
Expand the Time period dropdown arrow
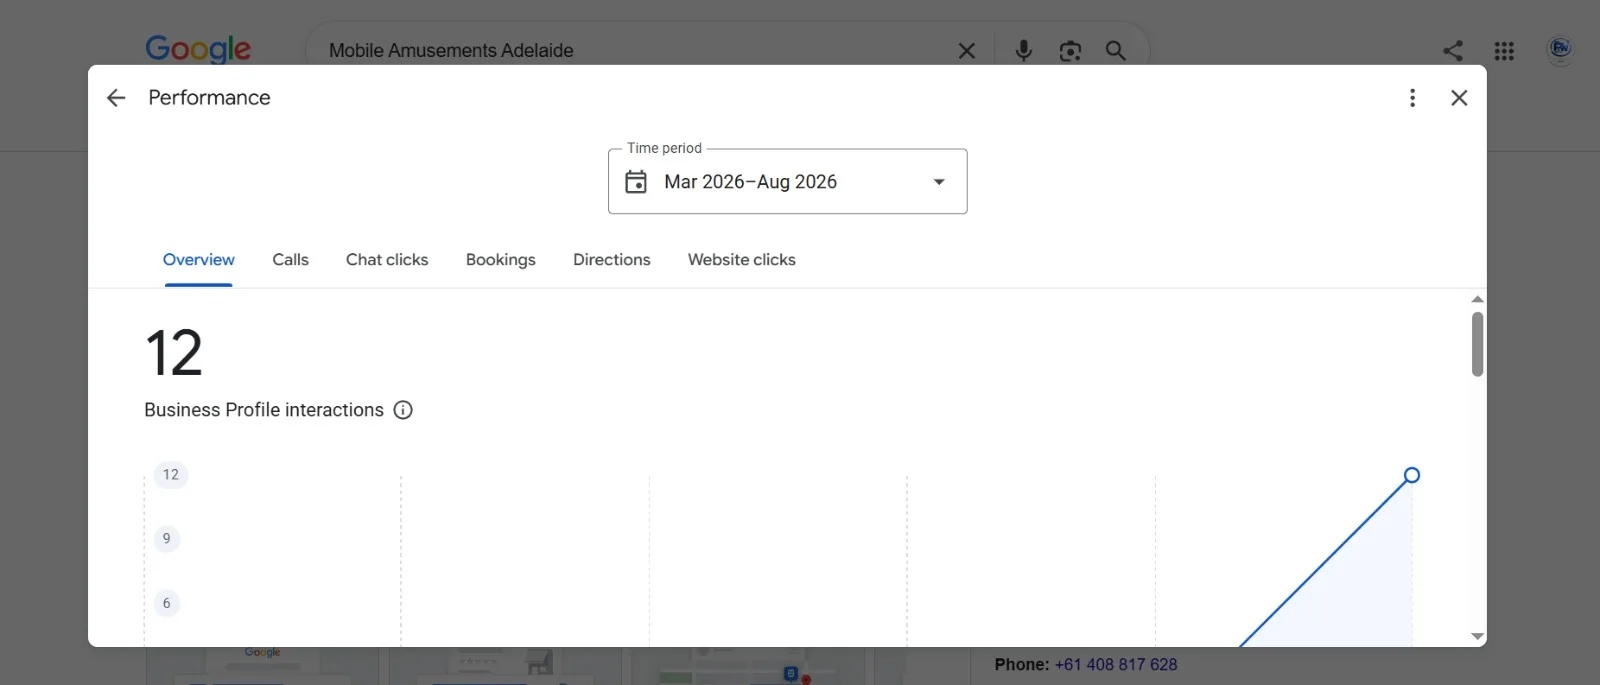pyautogui.click(x=939, y=182)
